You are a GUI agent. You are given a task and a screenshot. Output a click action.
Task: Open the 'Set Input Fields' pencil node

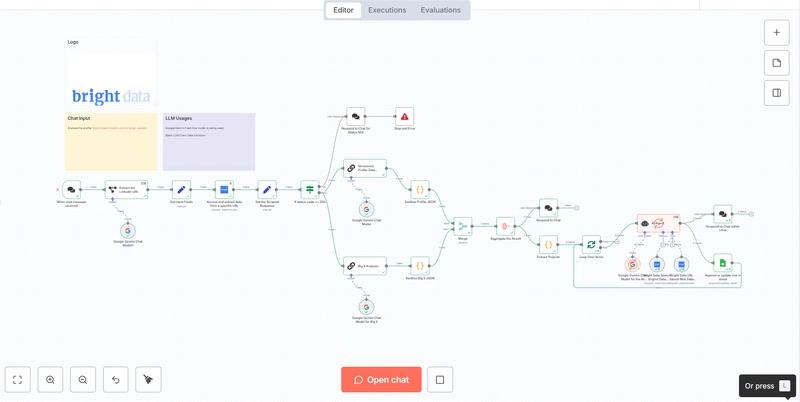coord(181,189)
